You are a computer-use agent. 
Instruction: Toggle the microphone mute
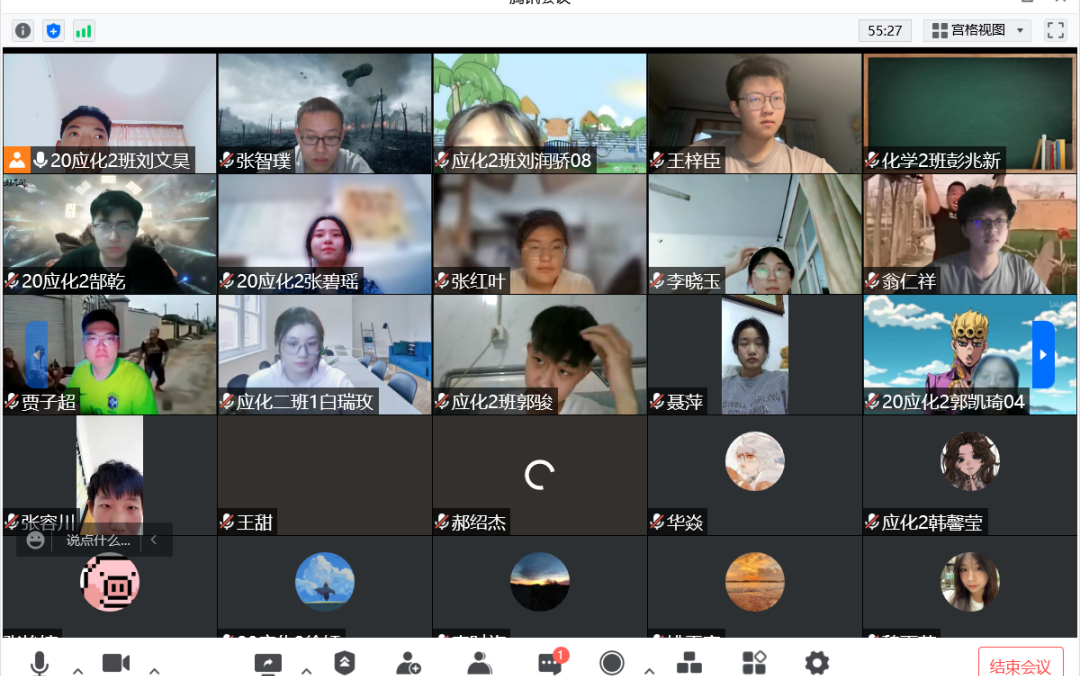coord(40,663)
